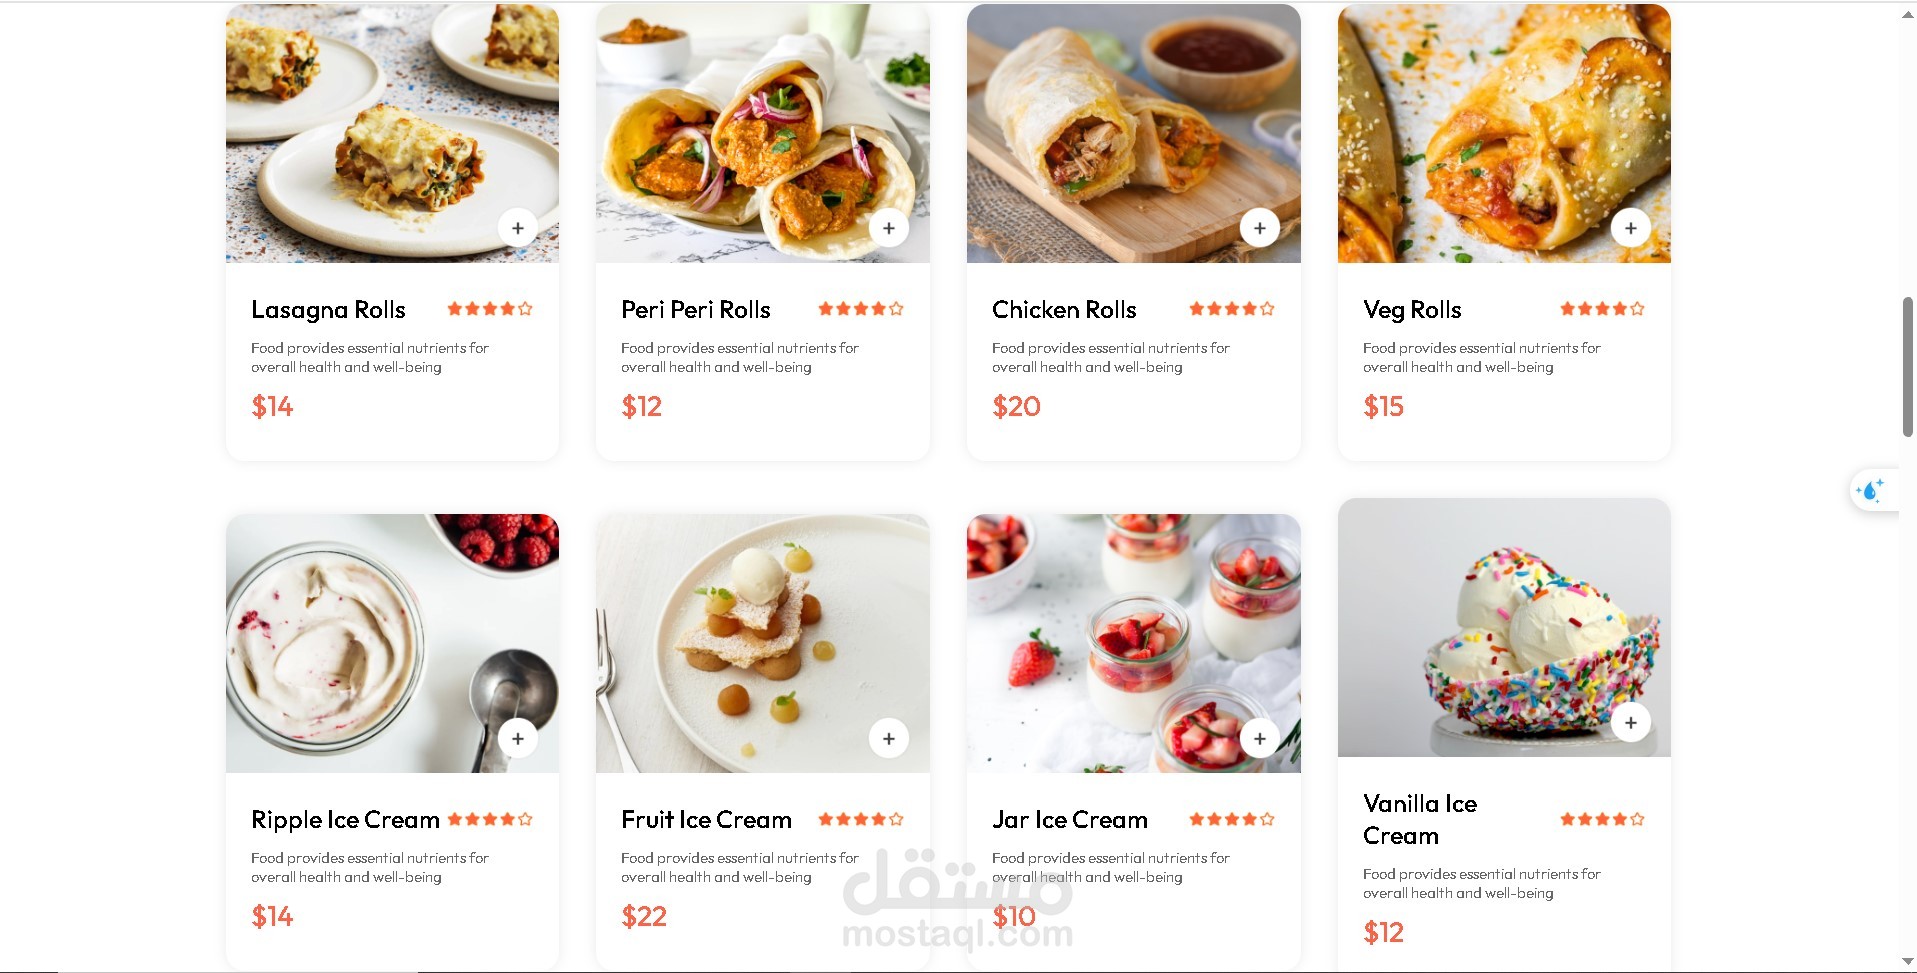Image resolution: width=1917 pixels, height=973 pixels.
Task: Add Peri Peri Rolls with plus icon
Action: pos(889,228)
